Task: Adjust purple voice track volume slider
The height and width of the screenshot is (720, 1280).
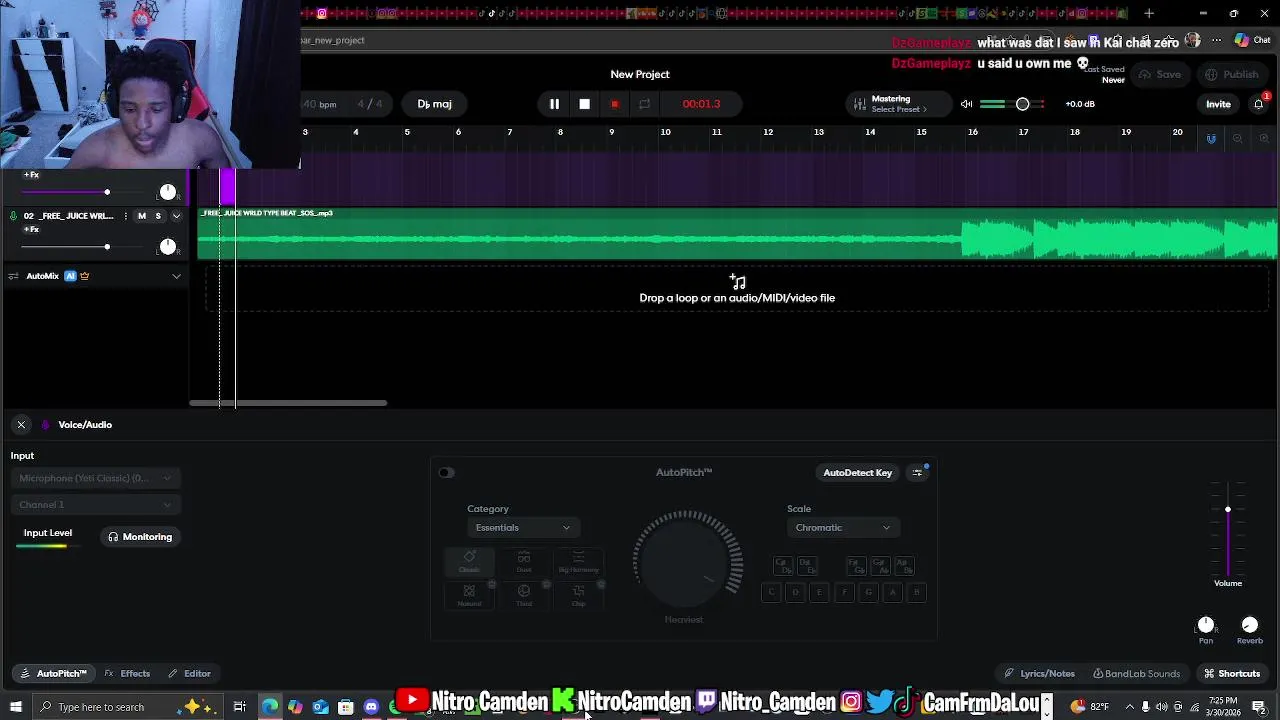Action: [x=107, y=192]
